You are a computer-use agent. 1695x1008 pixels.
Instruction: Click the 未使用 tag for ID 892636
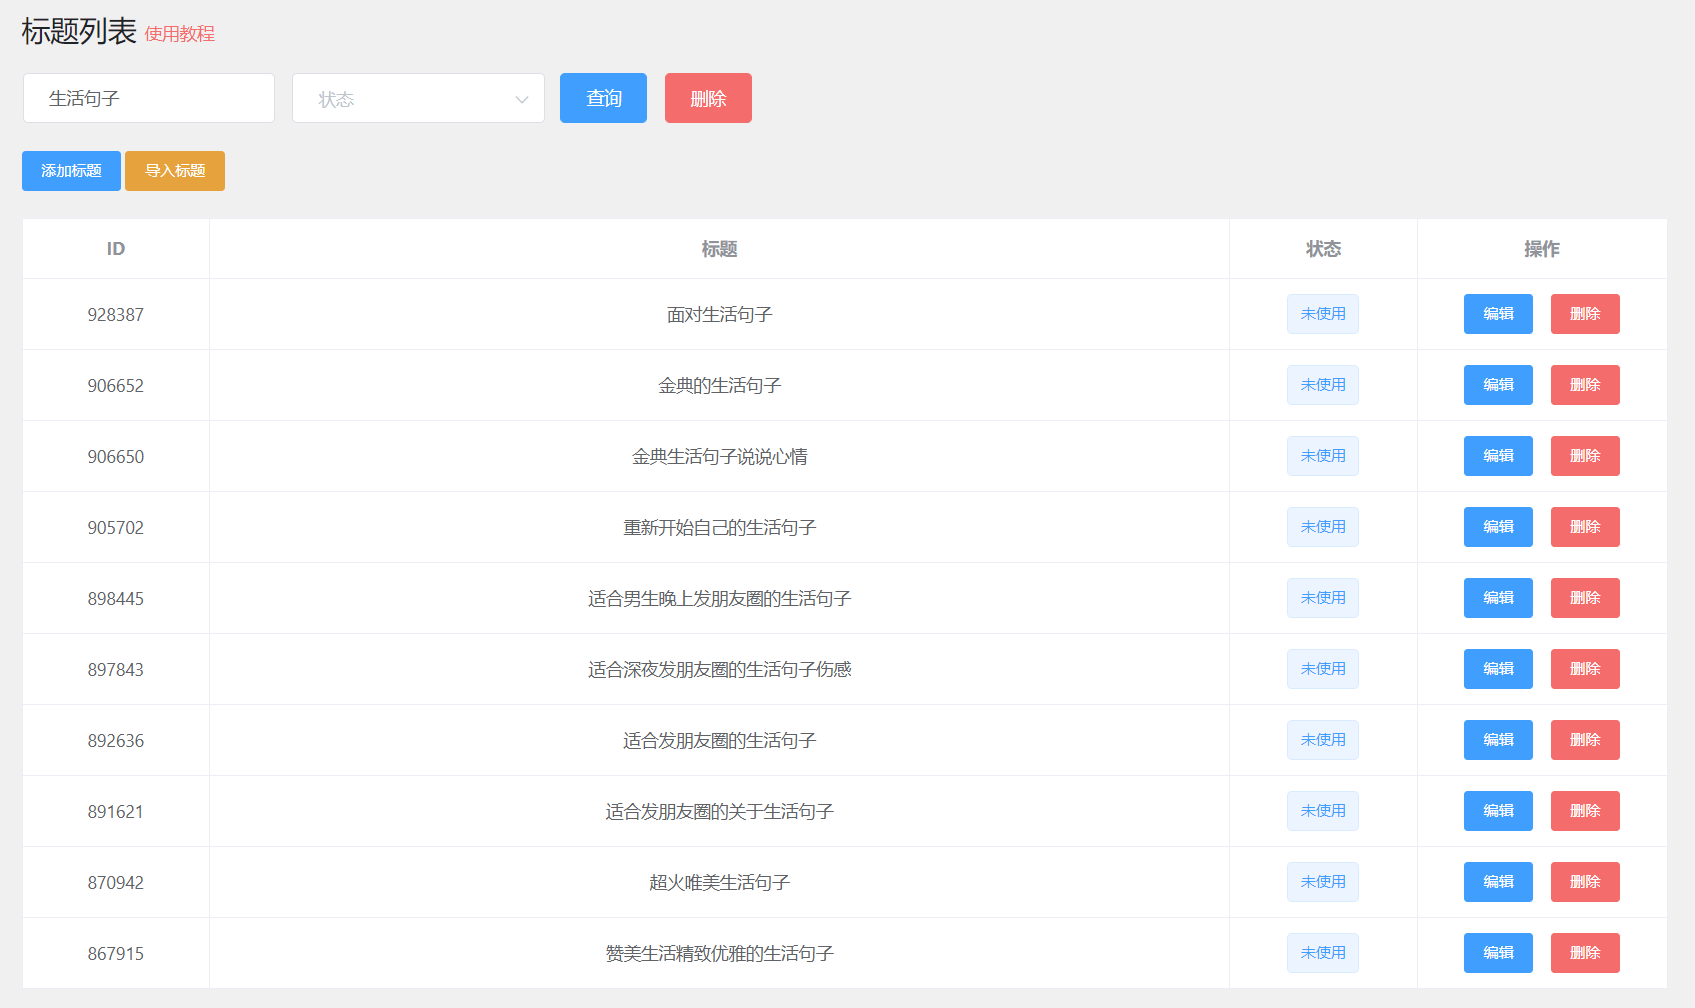click(x=1323, y=740)
